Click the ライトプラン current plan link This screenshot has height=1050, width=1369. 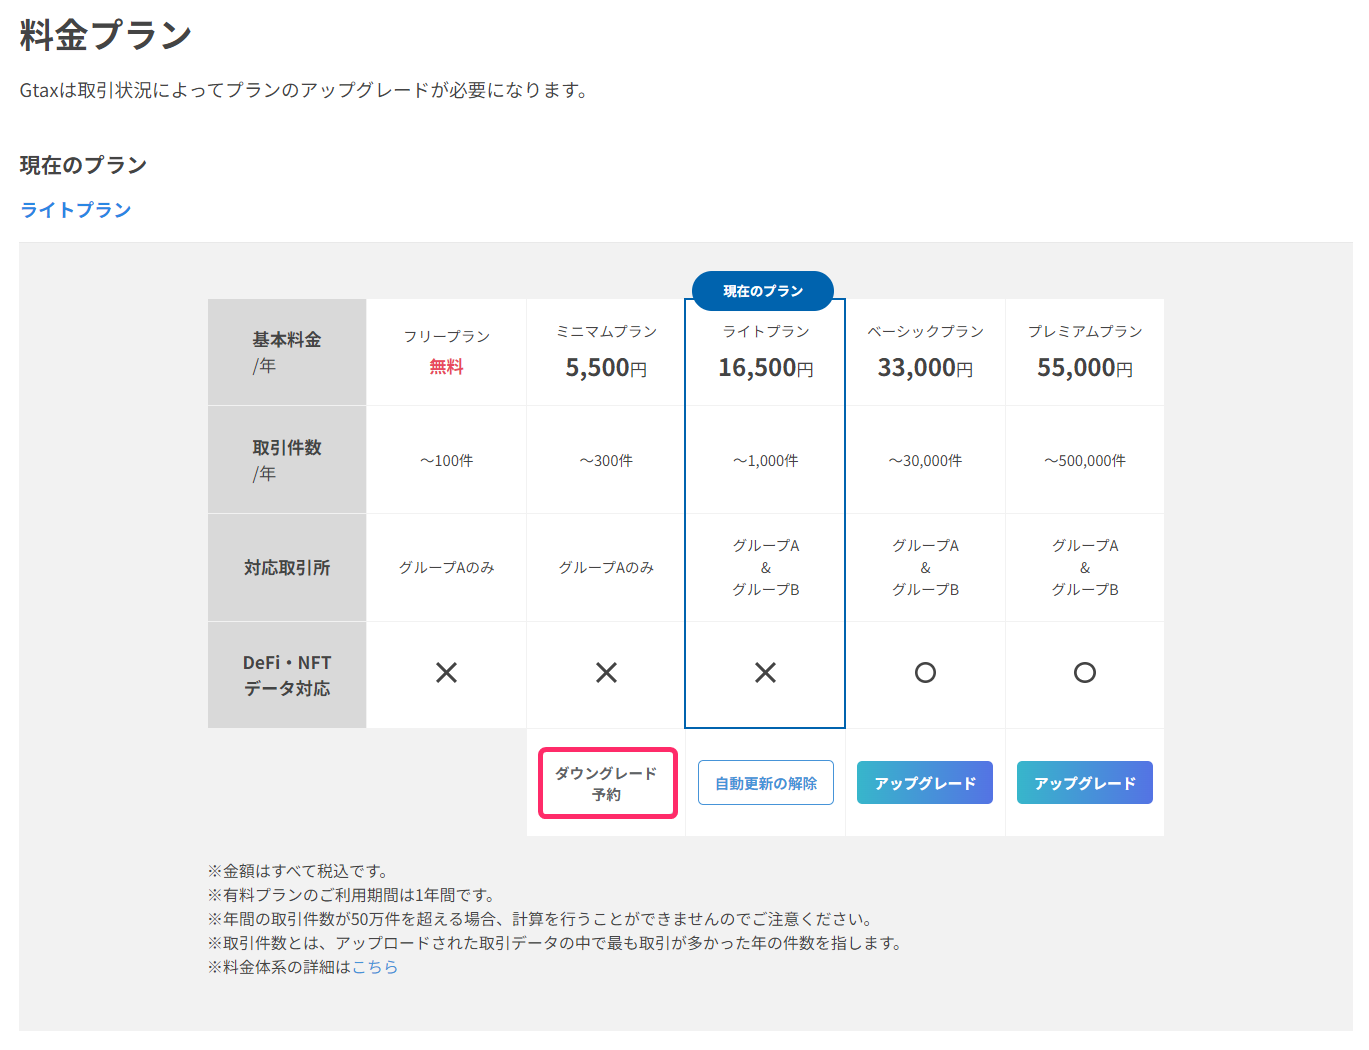76,210
